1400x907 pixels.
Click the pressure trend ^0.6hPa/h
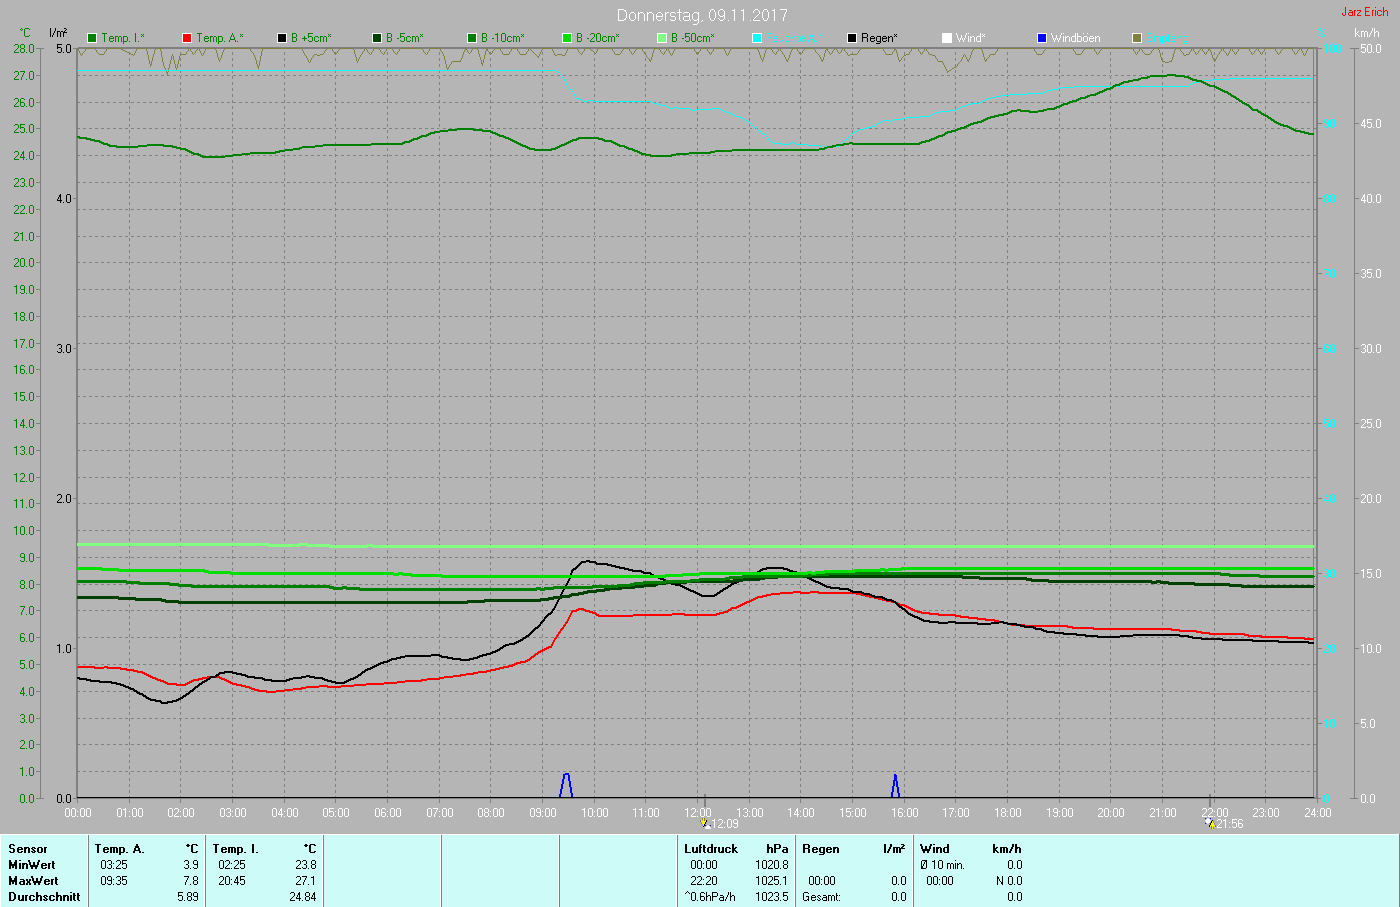710,897
